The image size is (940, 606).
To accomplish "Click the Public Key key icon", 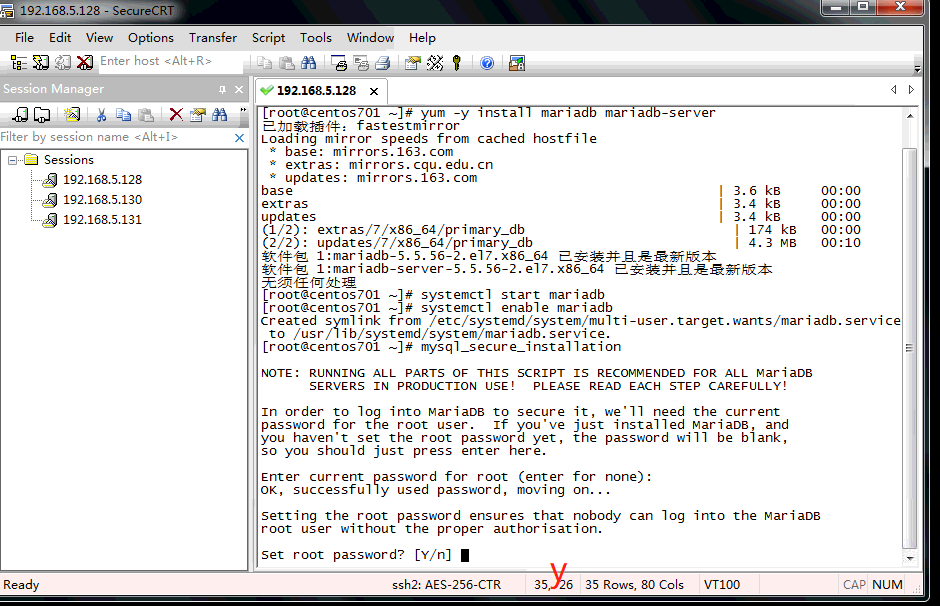I will pyautogui.click(x=457, y=62).
